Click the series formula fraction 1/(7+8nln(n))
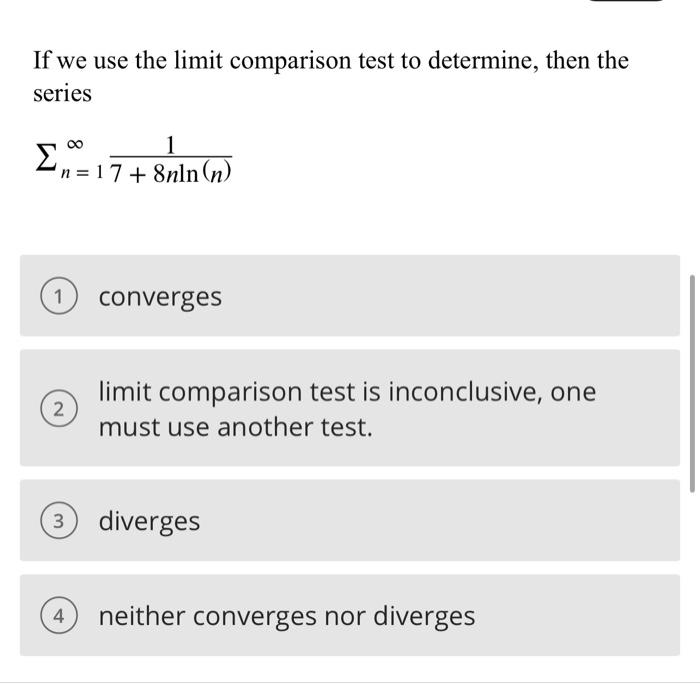The width and height of the screenshot is (700, 684). coord(171,160)
